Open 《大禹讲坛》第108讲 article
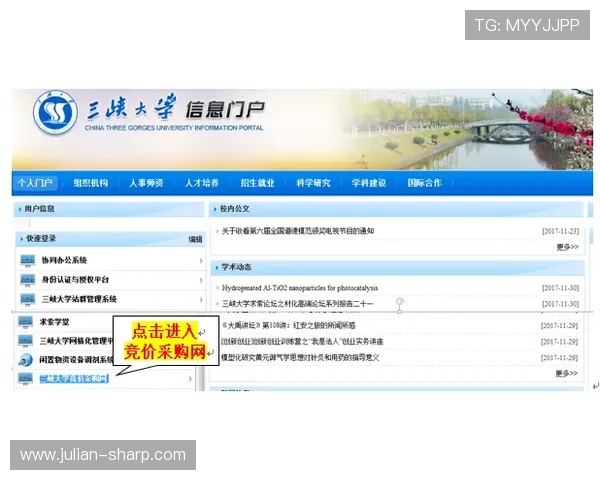600x480 pixels. pyautogui.click(x=289, y=325)
